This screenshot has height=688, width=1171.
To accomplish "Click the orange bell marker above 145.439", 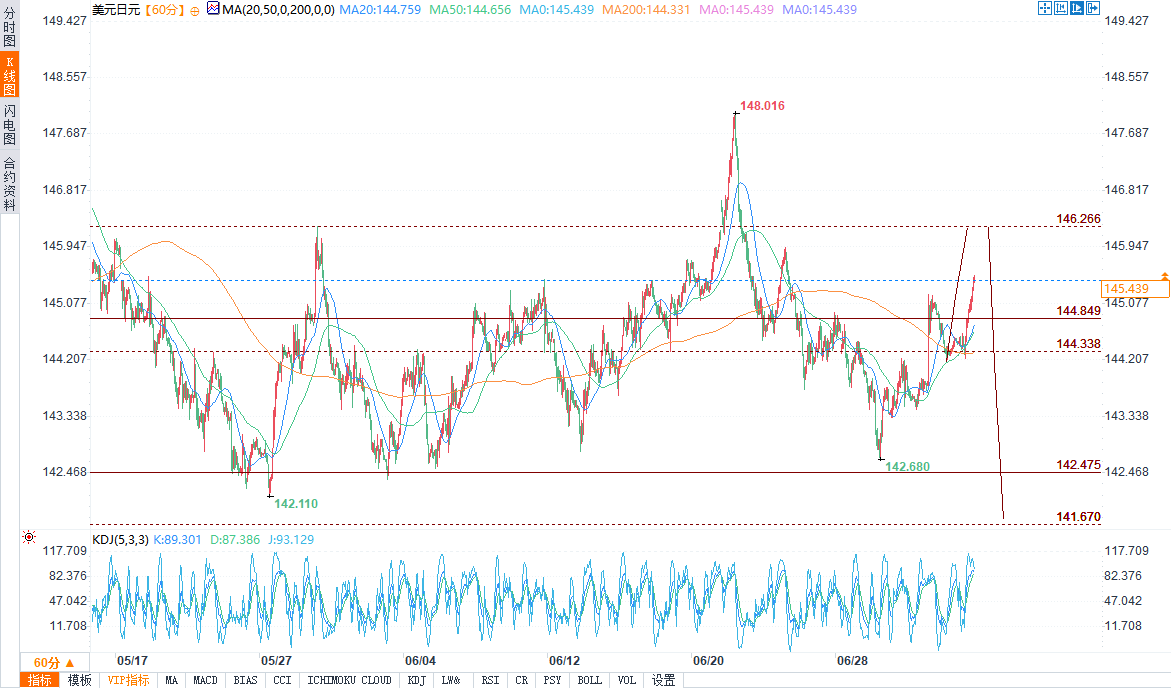I will click(1164, 277).
